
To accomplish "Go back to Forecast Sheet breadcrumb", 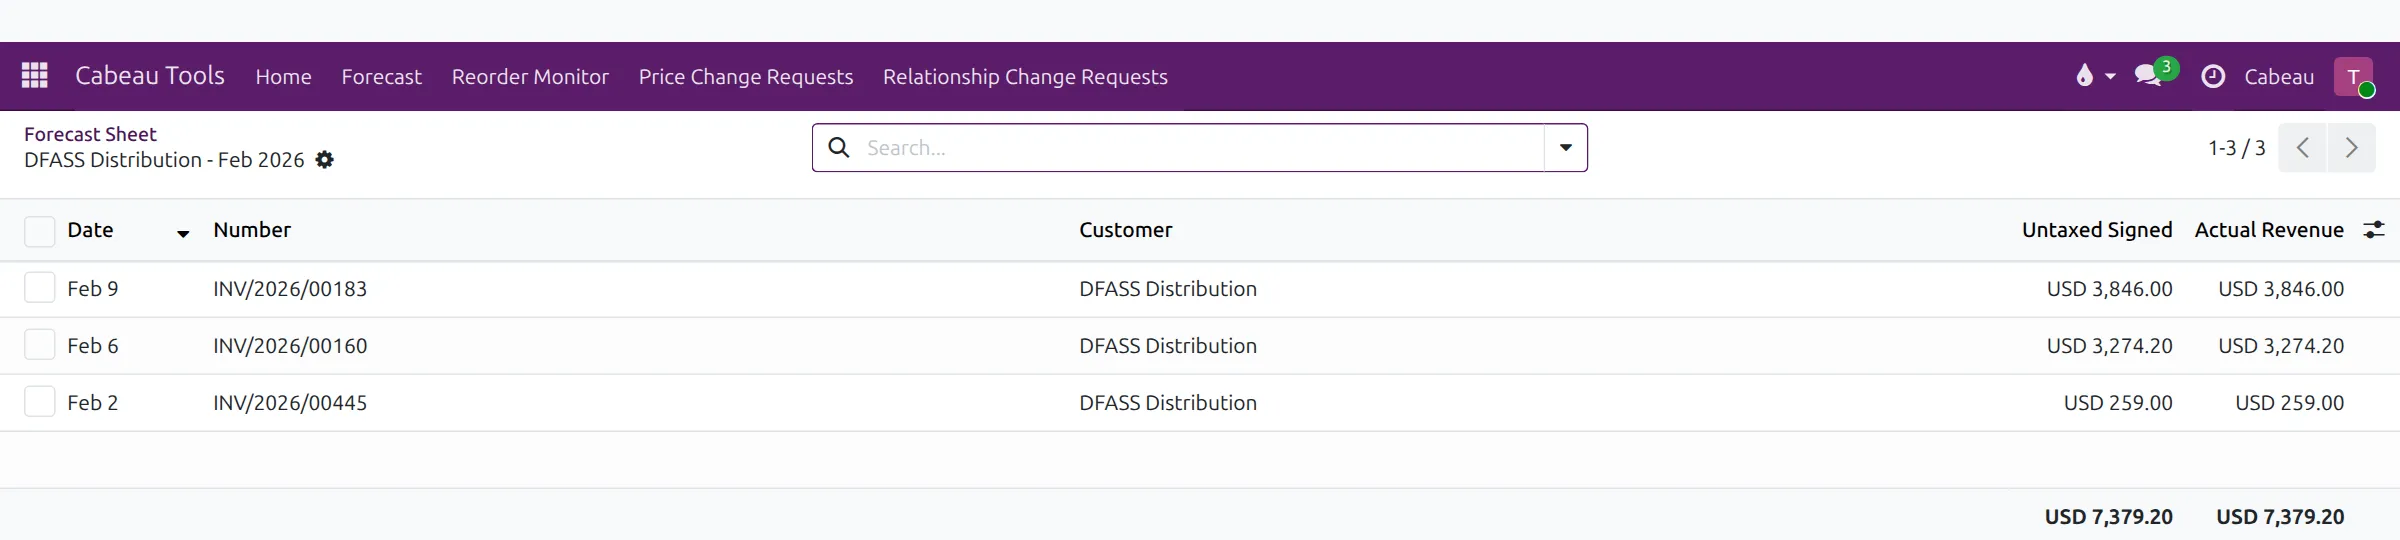I will (x=90, y=134).
